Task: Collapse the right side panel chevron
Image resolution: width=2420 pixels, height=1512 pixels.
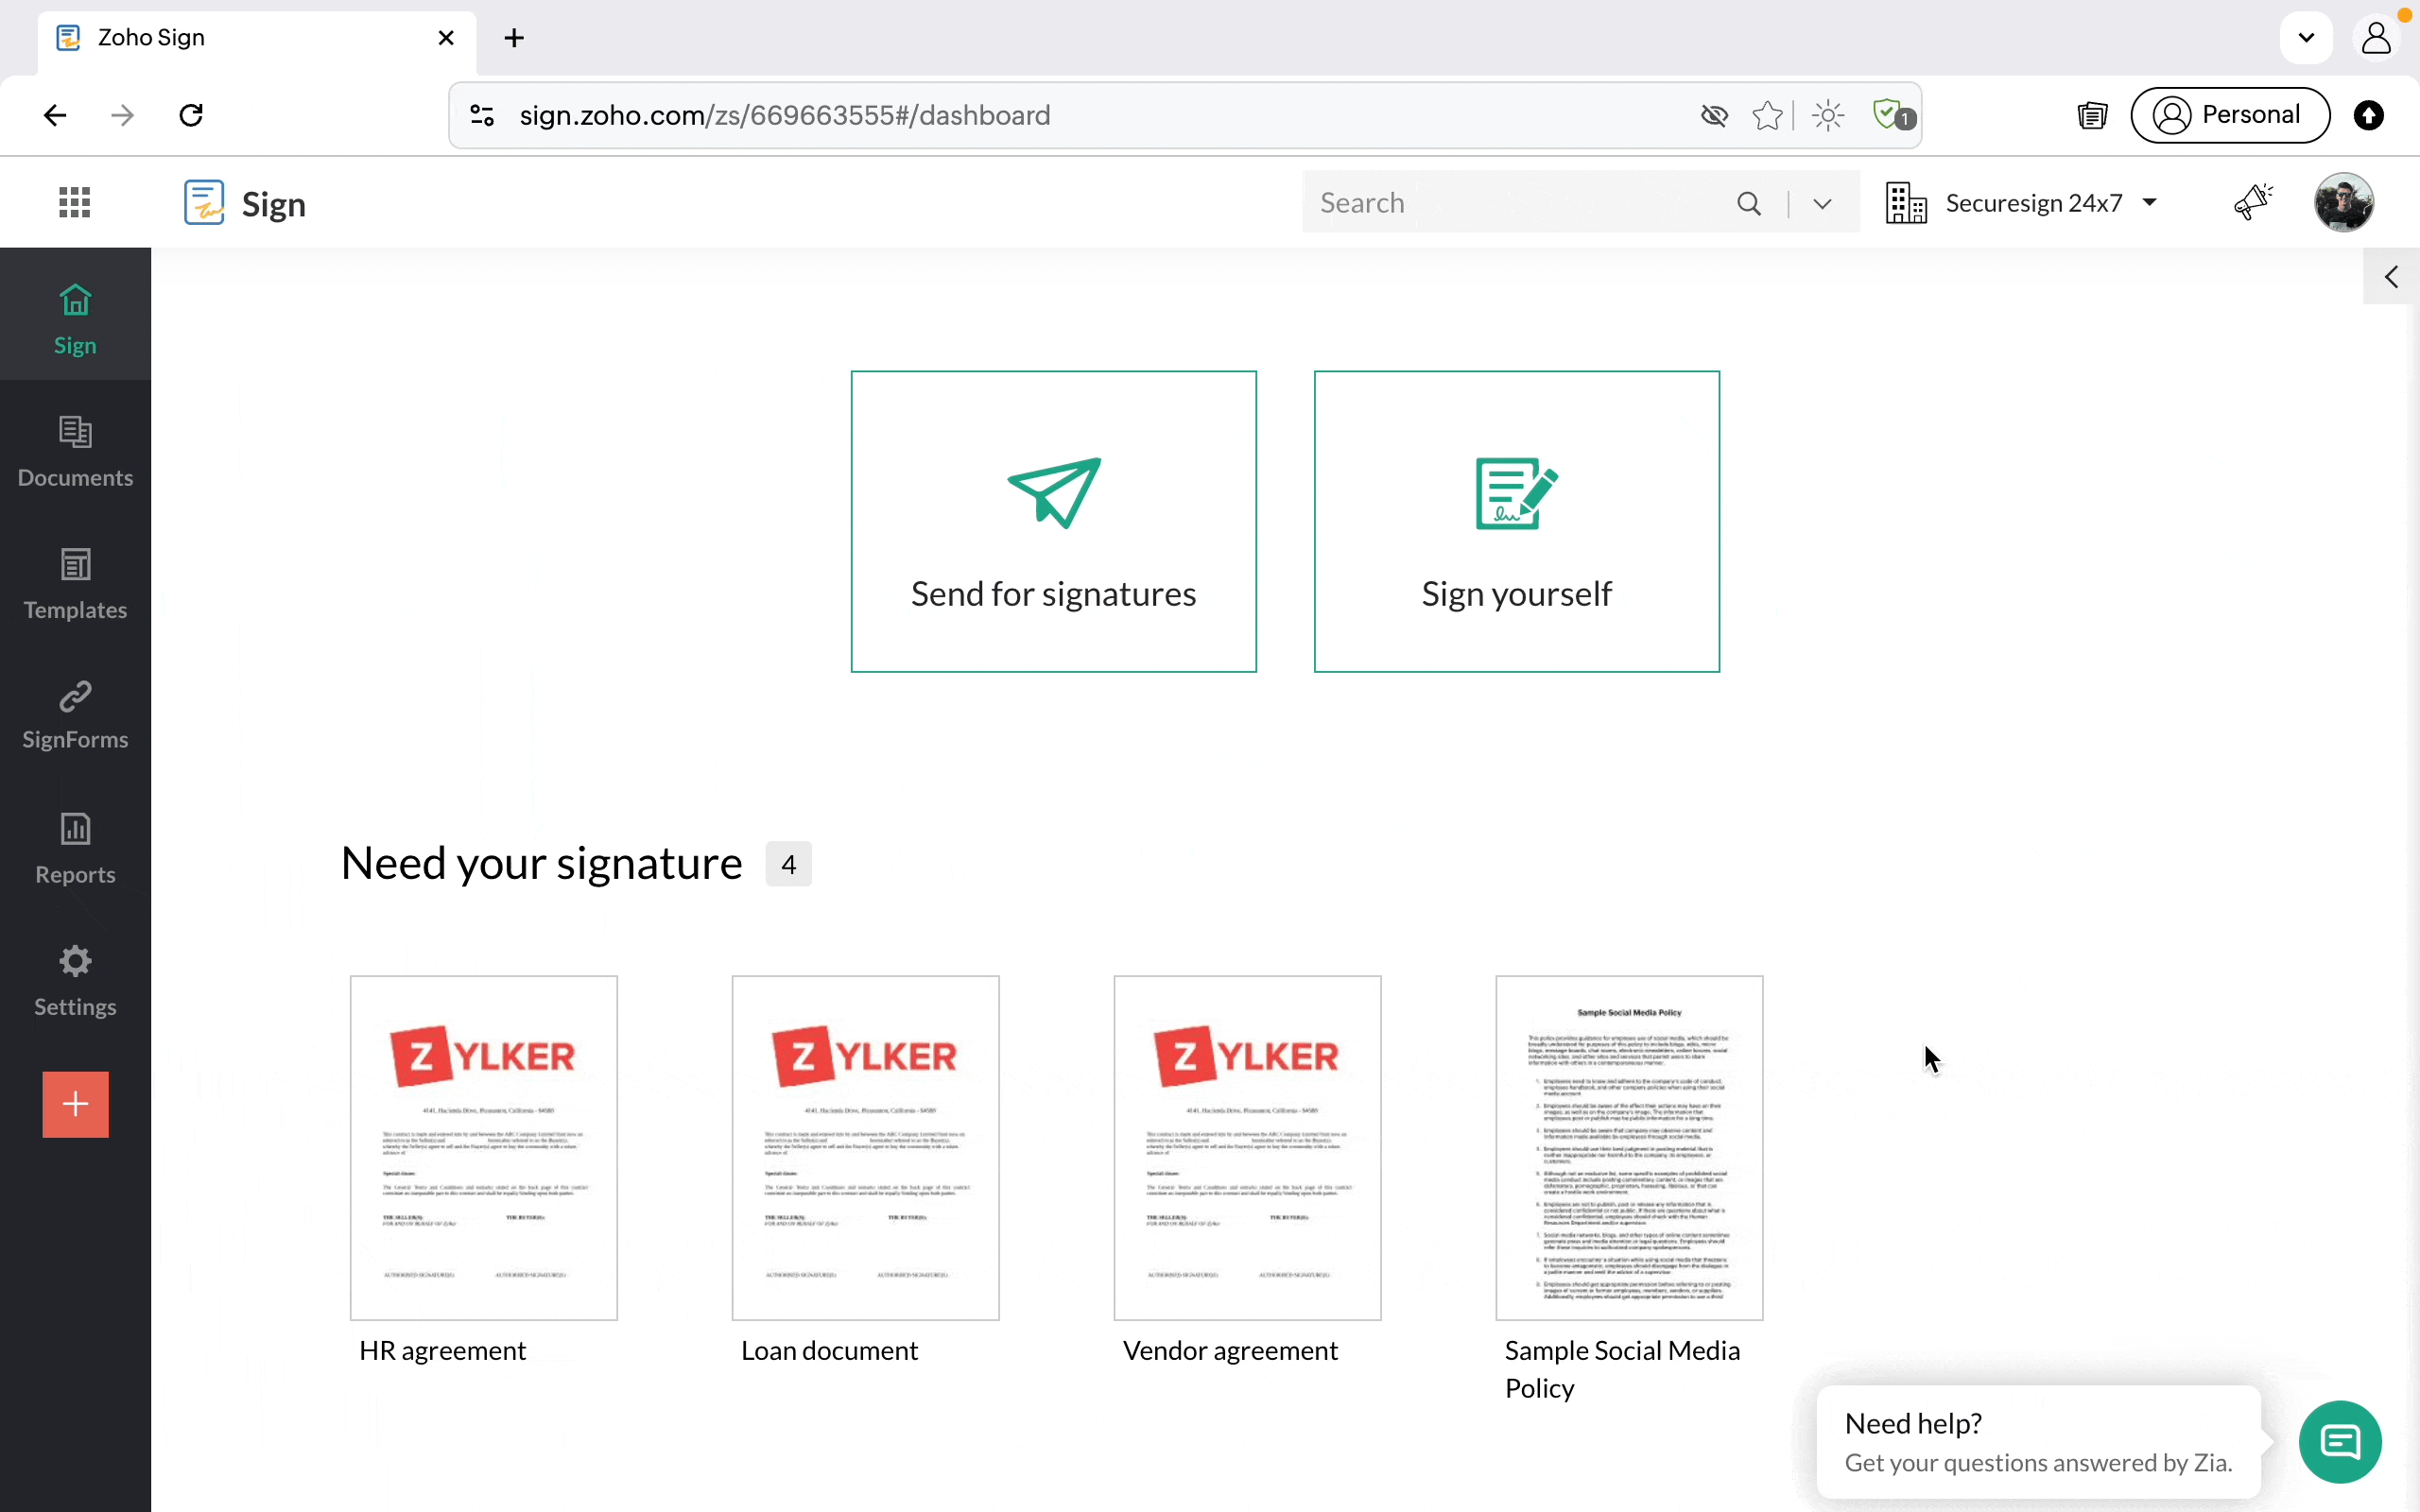Action: [x=2391, y=277]
